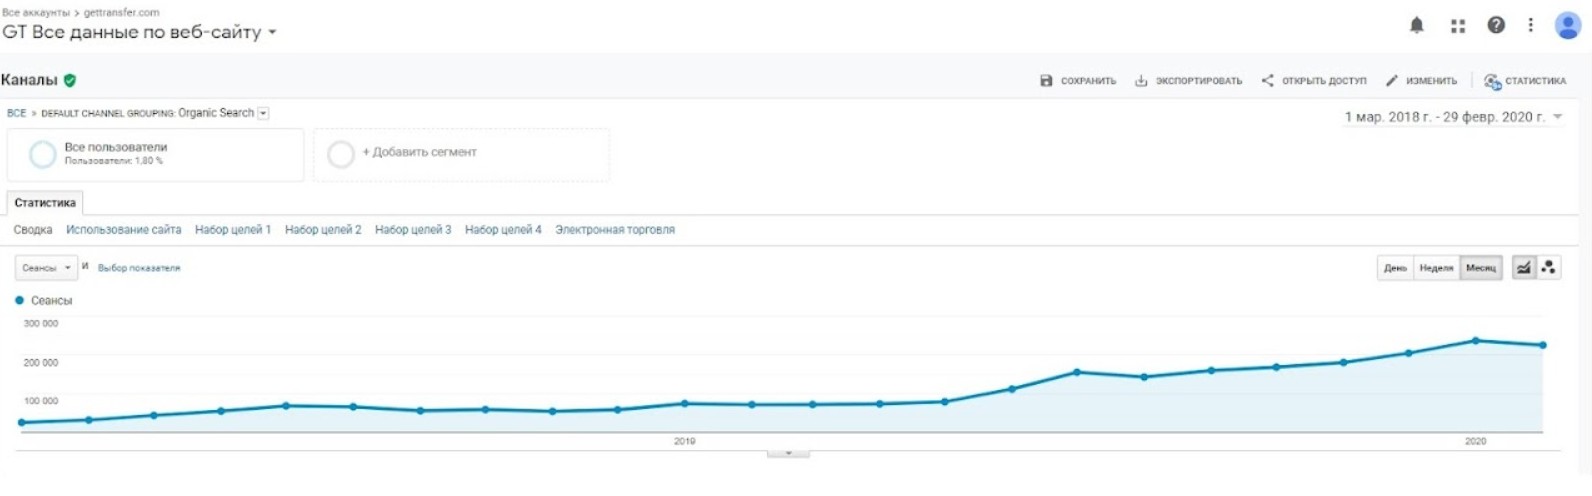
Task: Open the Google apps grid
Action: coord(1458,26)
